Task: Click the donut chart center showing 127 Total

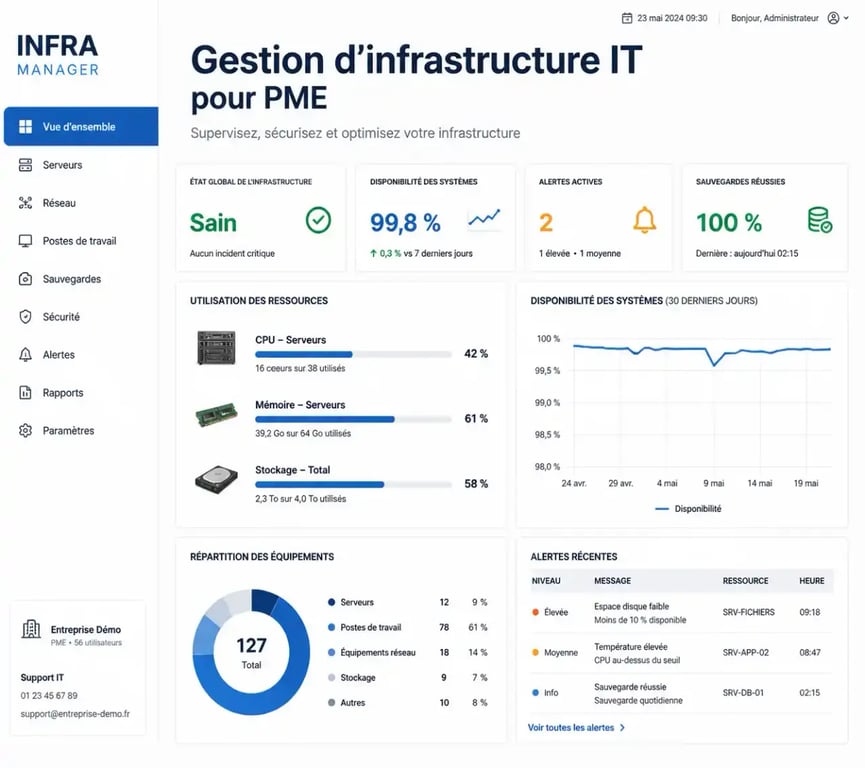Action: [252, 652]
